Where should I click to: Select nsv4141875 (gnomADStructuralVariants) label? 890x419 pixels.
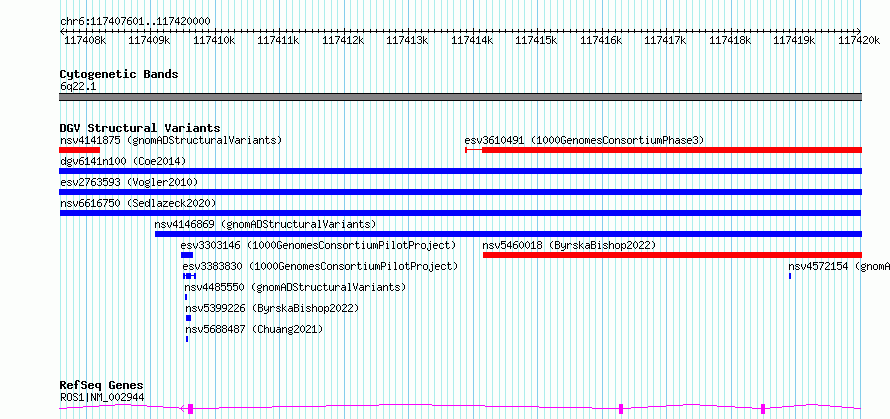point(171,140)
